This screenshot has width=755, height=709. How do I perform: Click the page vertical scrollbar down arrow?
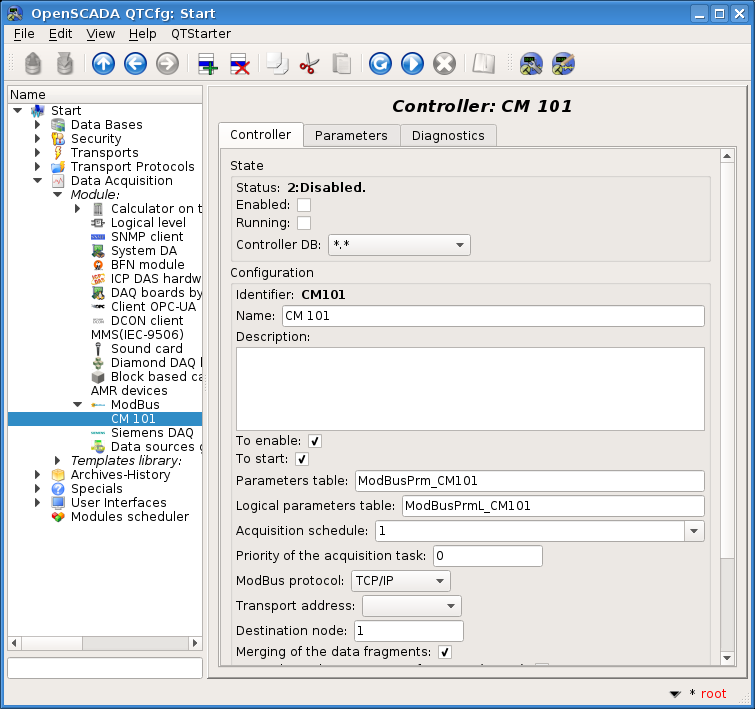(x=727, y=658)
